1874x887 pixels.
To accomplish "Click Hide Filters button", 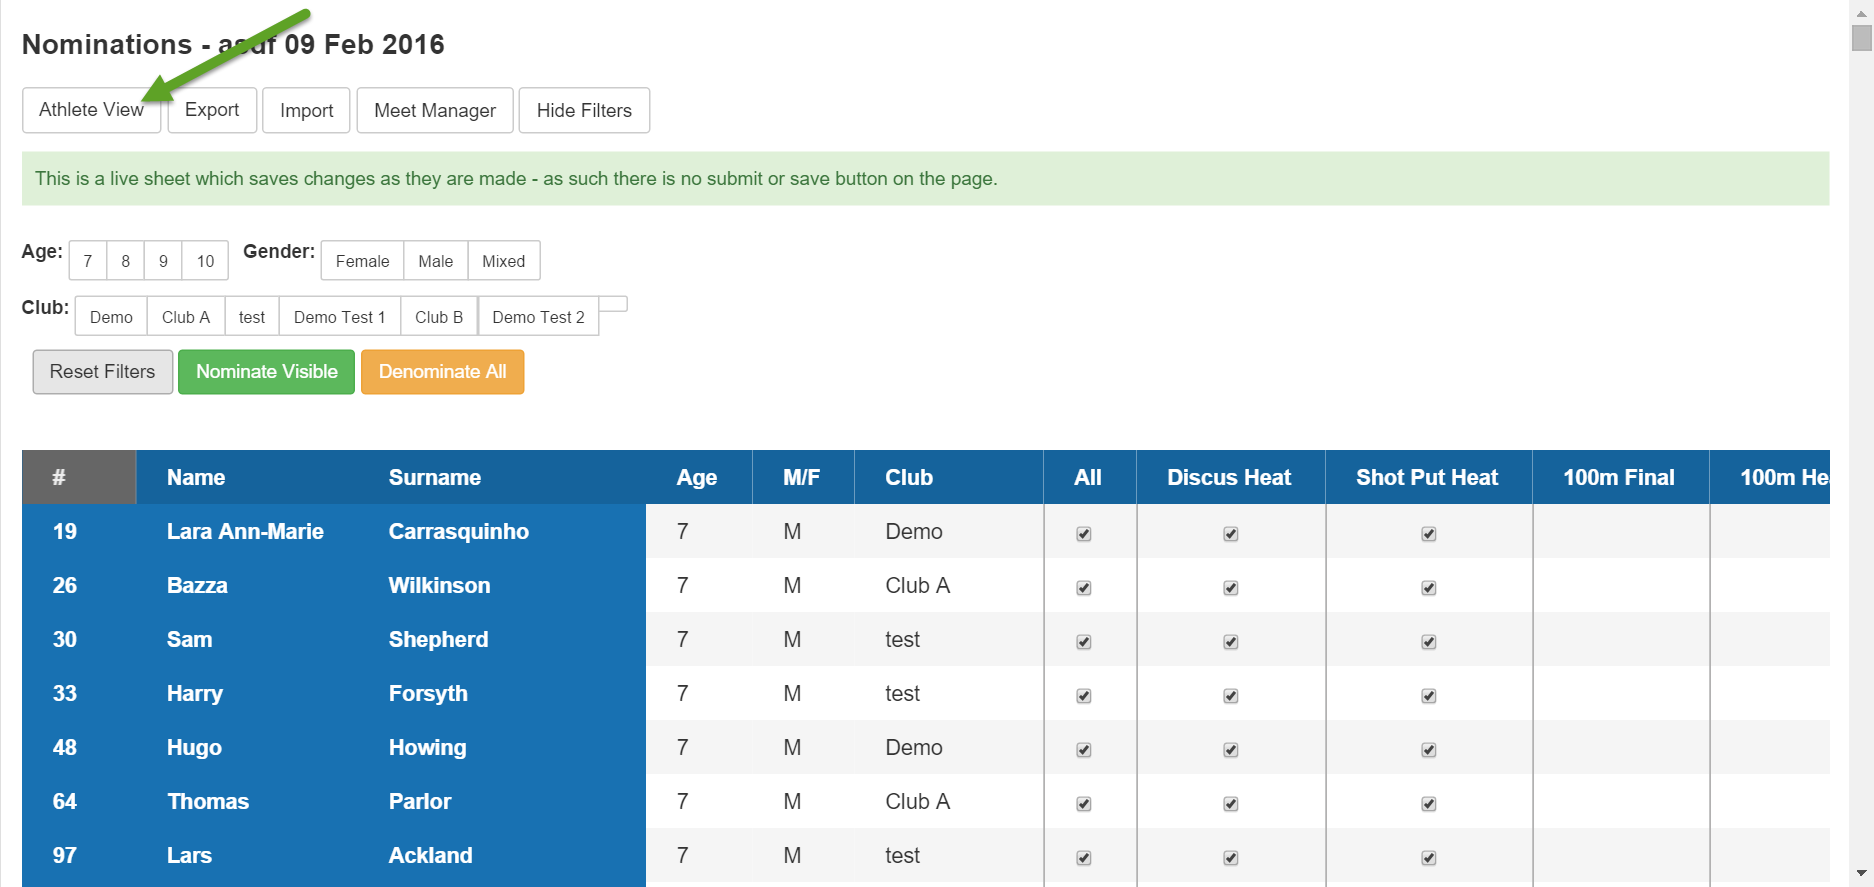I will pos(584,110).
